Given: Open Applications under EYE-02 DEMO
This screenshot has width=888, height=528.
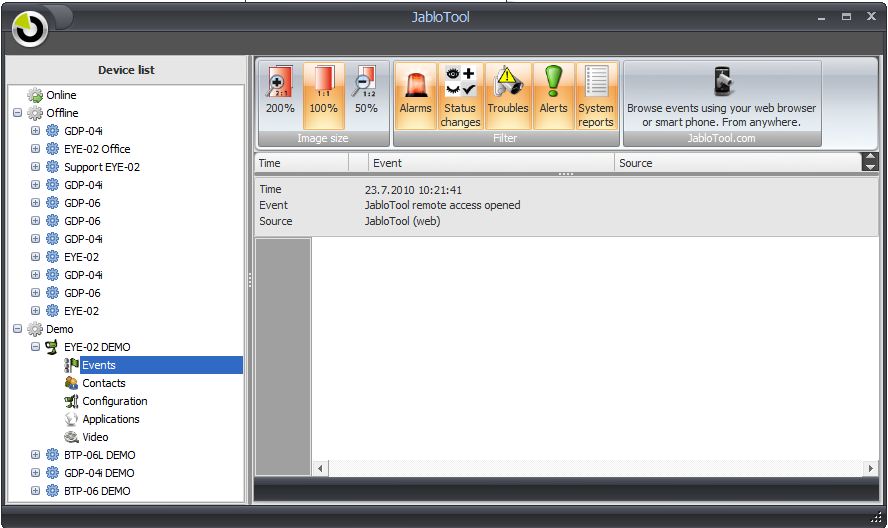Looking at the screenshot, I should (110, 419).
